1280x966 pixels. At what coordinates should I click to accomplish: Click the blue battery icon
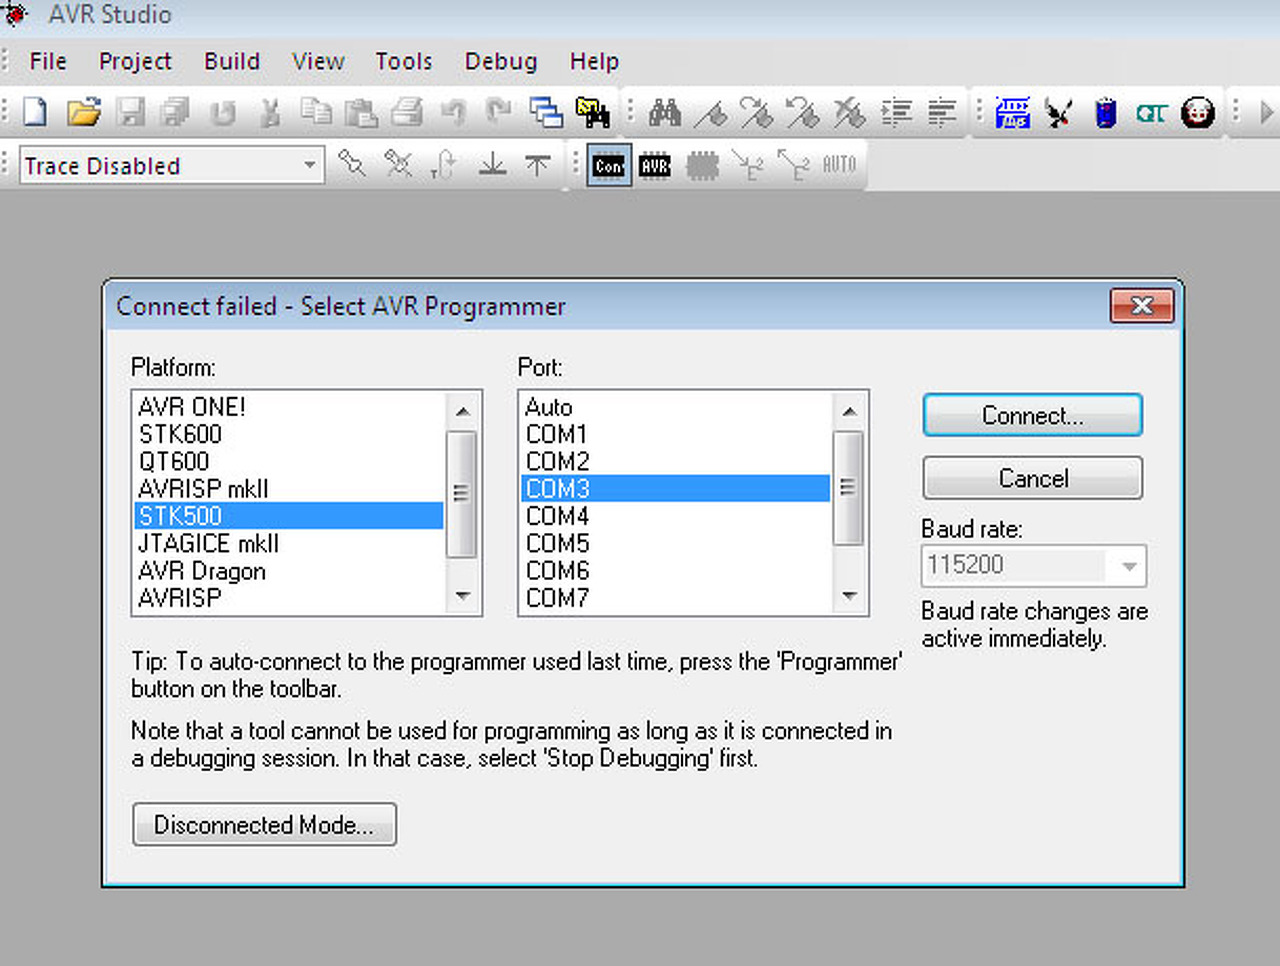[1105, 111]
